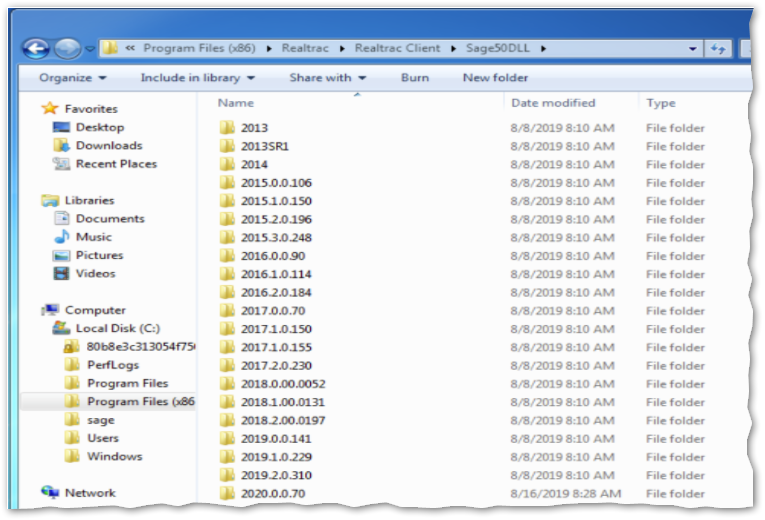Expand the arrow after Realtrac breadcrumb
This screenshot has width=765, height=520.
click(342, 48)
